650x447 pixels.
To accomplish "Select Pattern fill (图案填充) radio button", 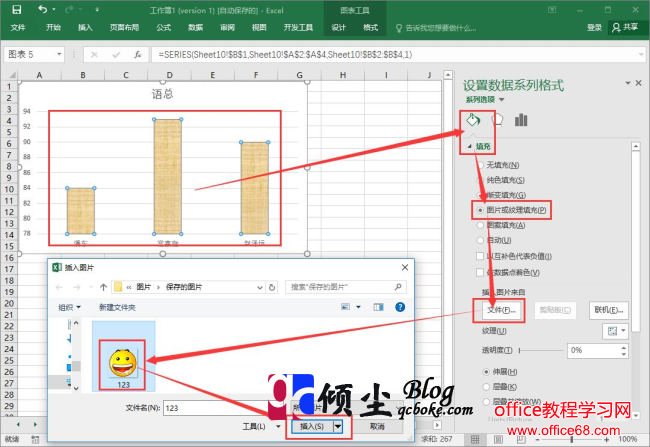I will (480, 225).
